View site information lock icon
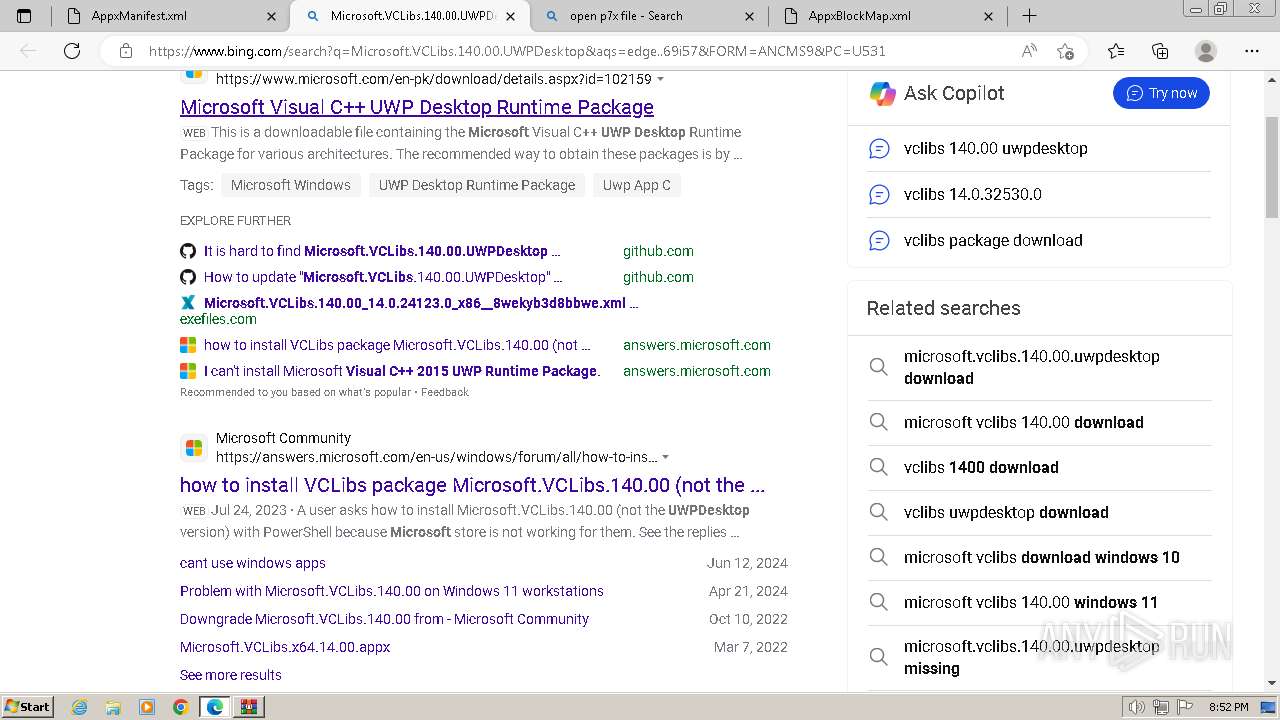 126,51
